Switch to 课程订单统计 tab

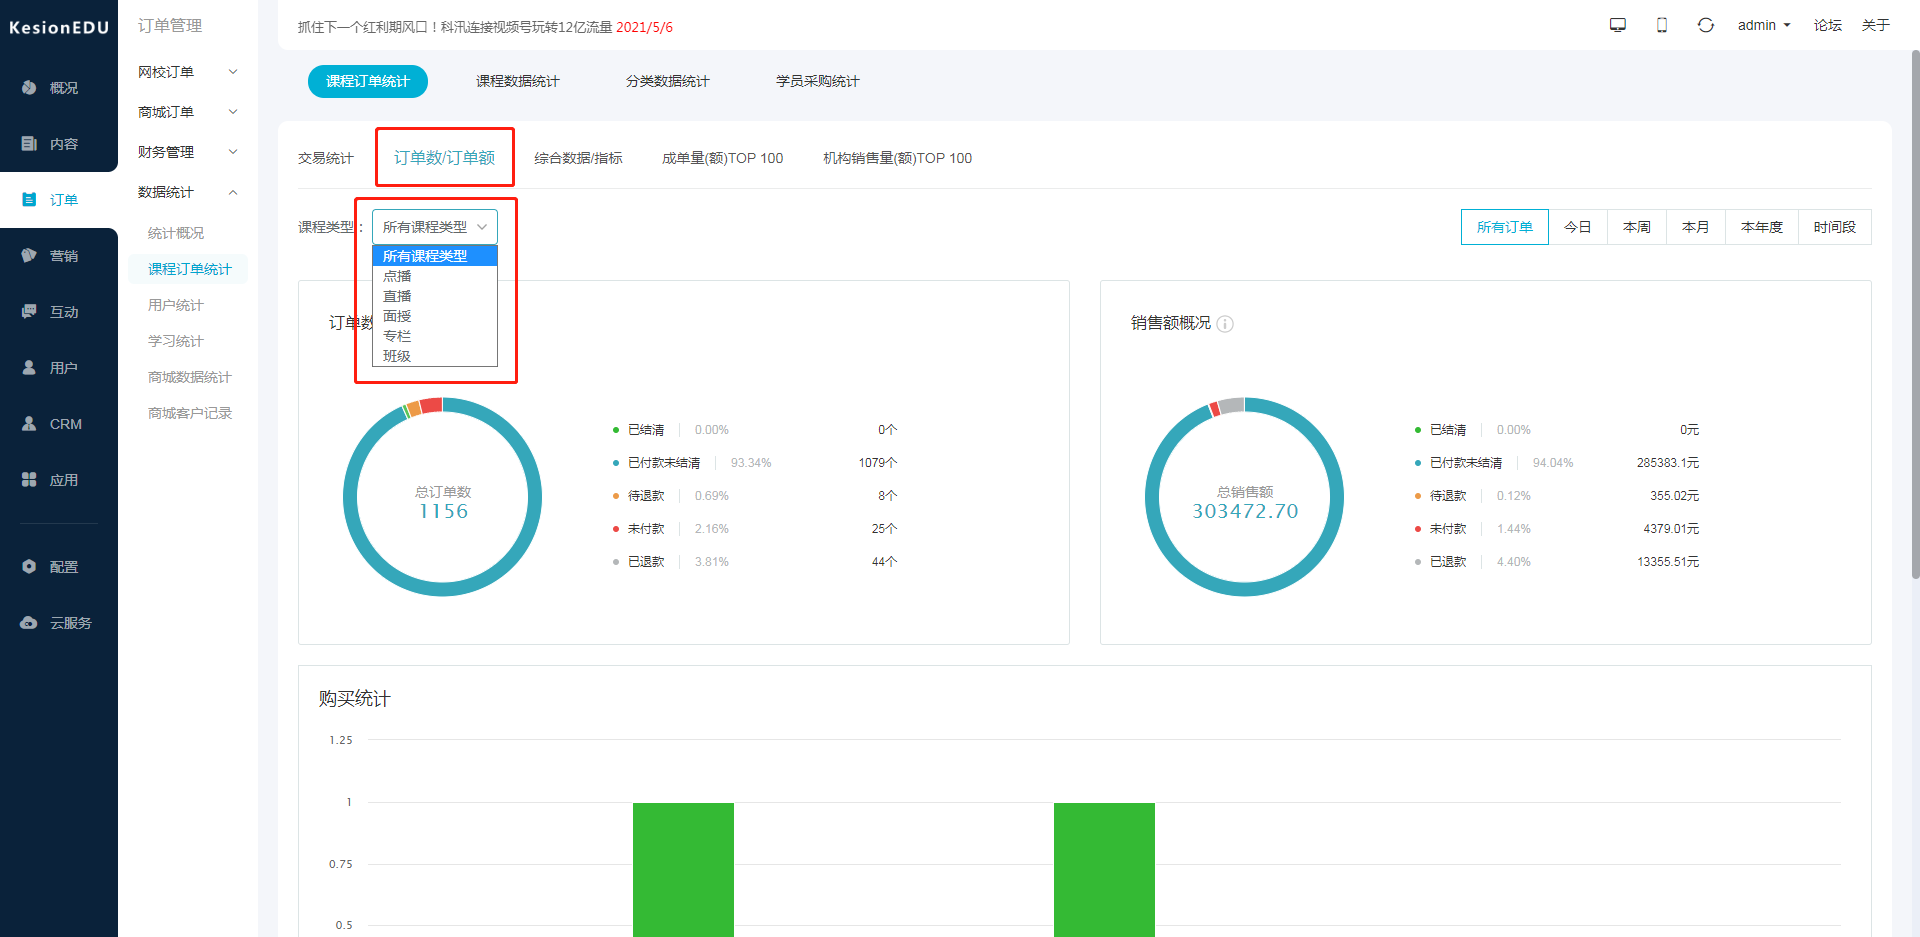pyautogui.click(x=368, y=81)
